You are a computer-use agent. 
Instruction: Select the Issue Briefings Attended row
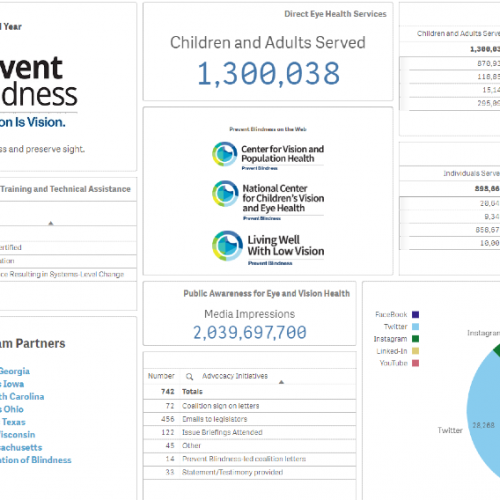pyautogui.click(x=250, y=432)
